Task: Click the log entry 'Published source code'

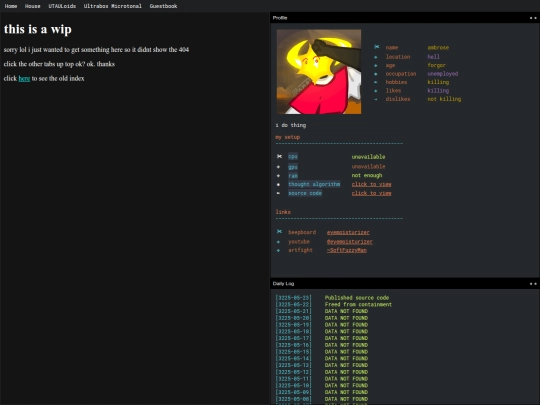Action: coord(357,298)
